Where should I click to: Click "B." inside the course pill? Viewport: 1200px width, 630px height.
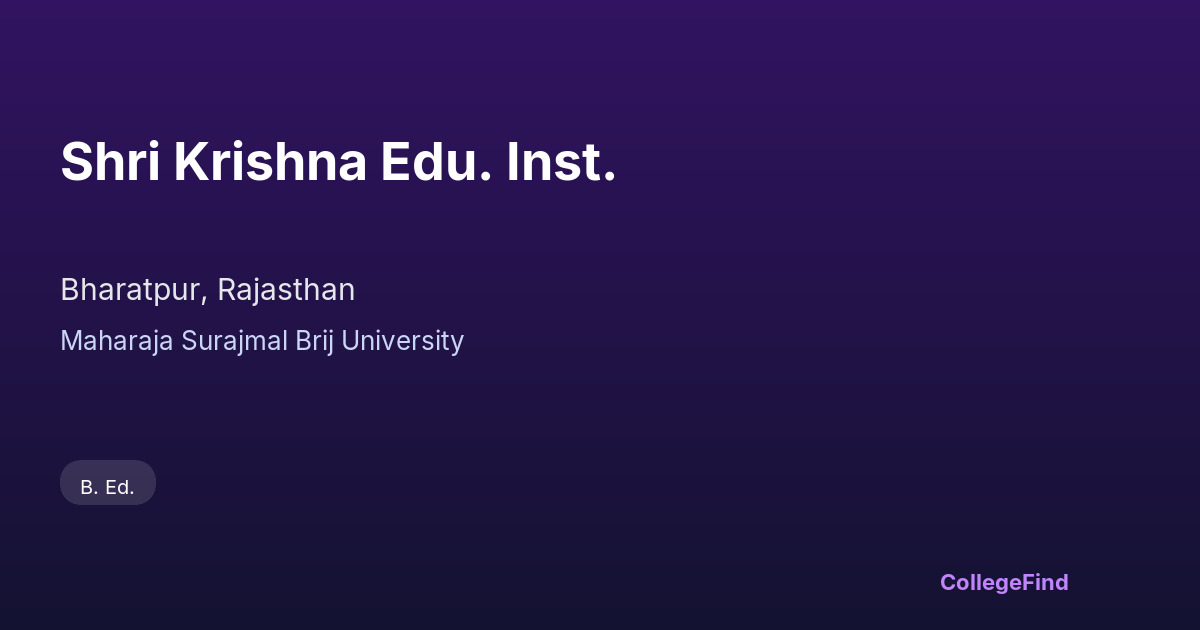(89, 488)
